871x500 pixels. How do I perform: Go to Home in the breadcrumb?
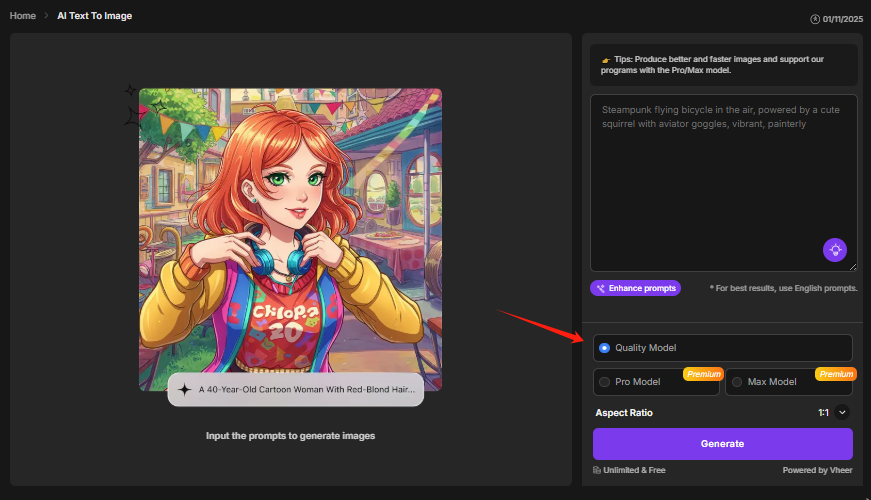pos(23,16)
